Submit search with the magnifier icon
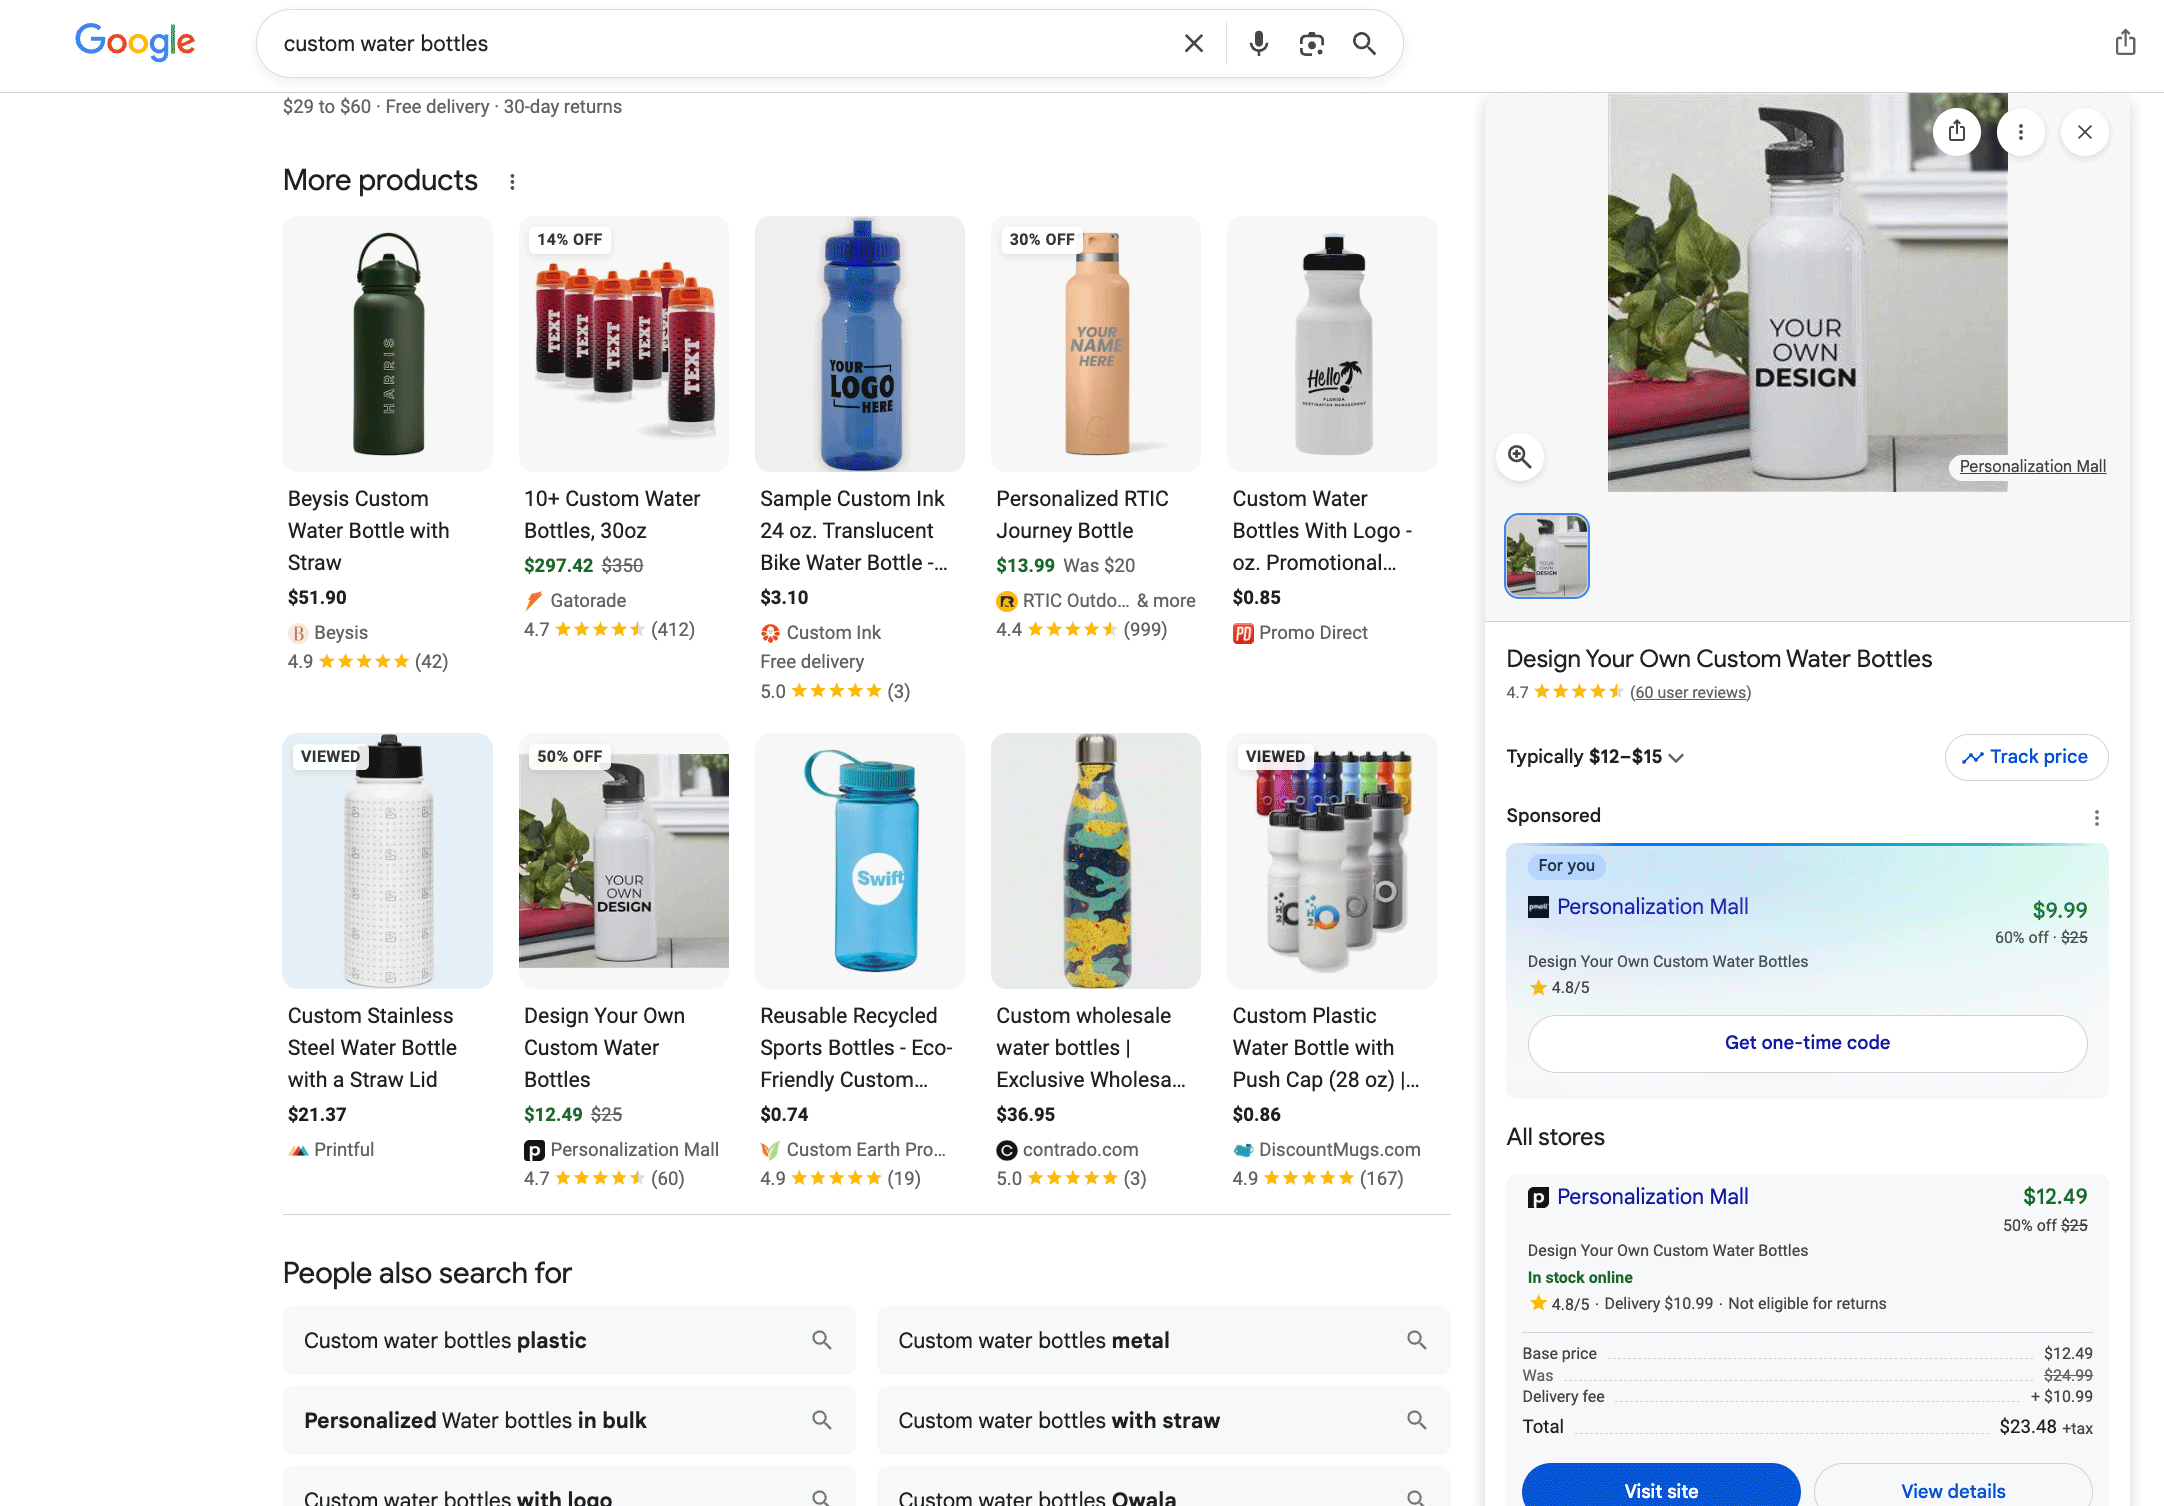This screenshot has height=1506, width=2164. [1364, 43]
